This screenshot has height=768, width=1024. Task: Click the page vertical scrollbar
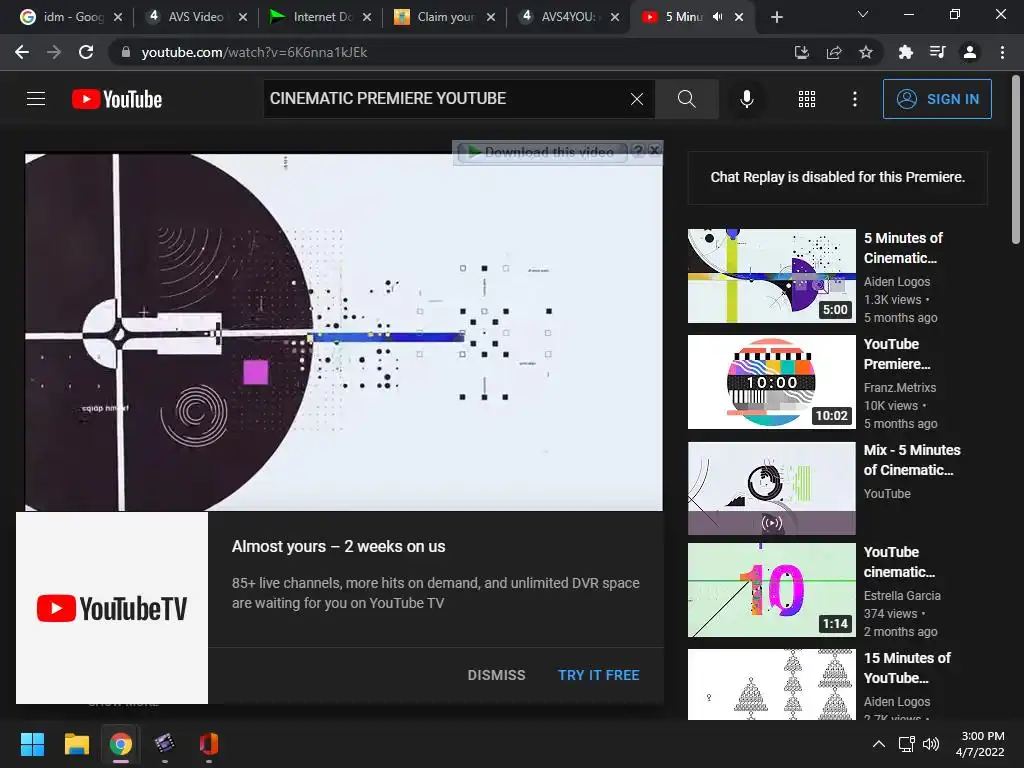[1016, 160]
